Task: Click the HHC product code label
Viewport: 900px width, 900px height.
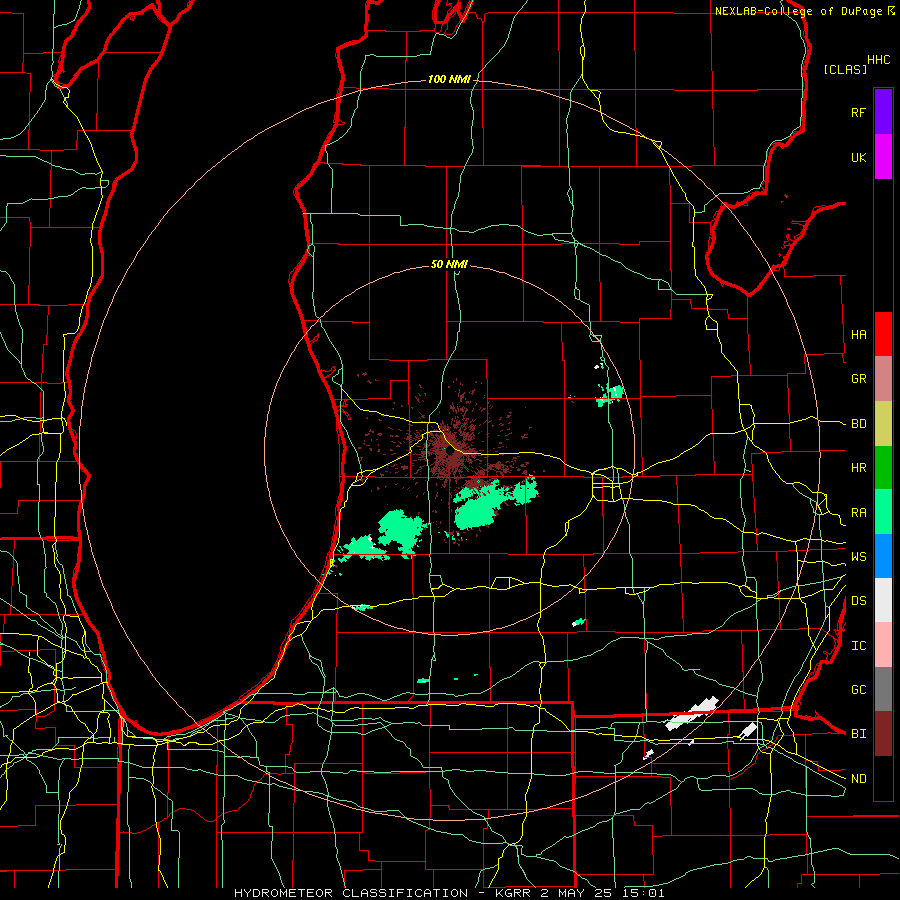Action: (878, 60)
